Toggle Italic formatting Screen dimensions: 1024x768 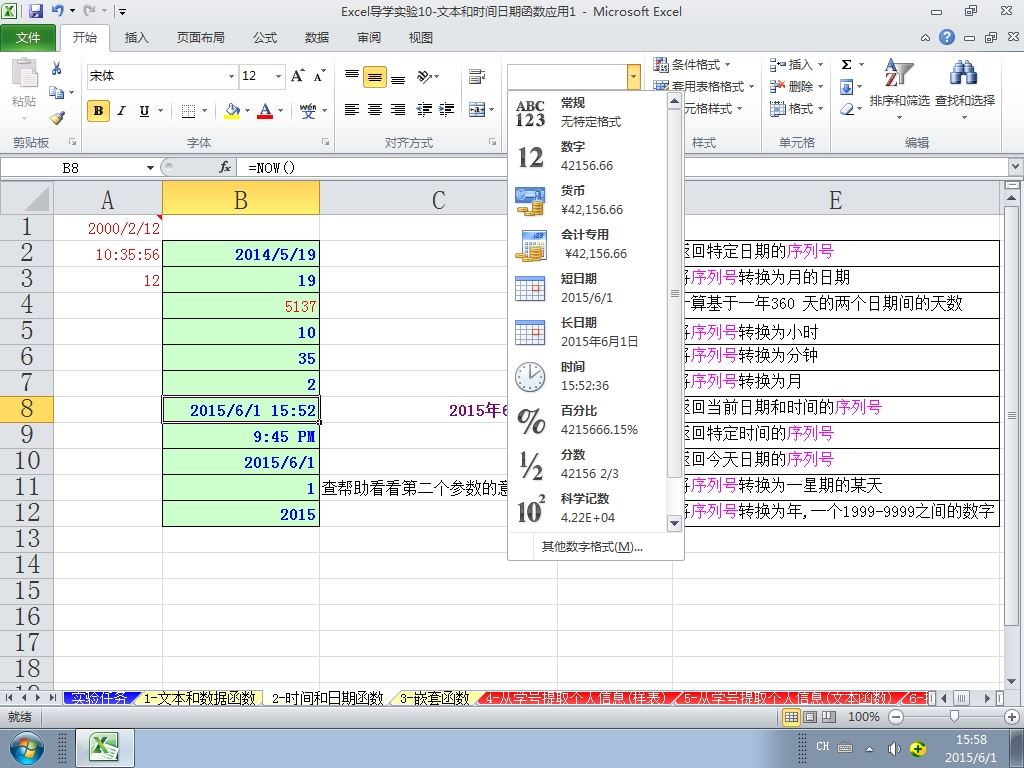121,110
